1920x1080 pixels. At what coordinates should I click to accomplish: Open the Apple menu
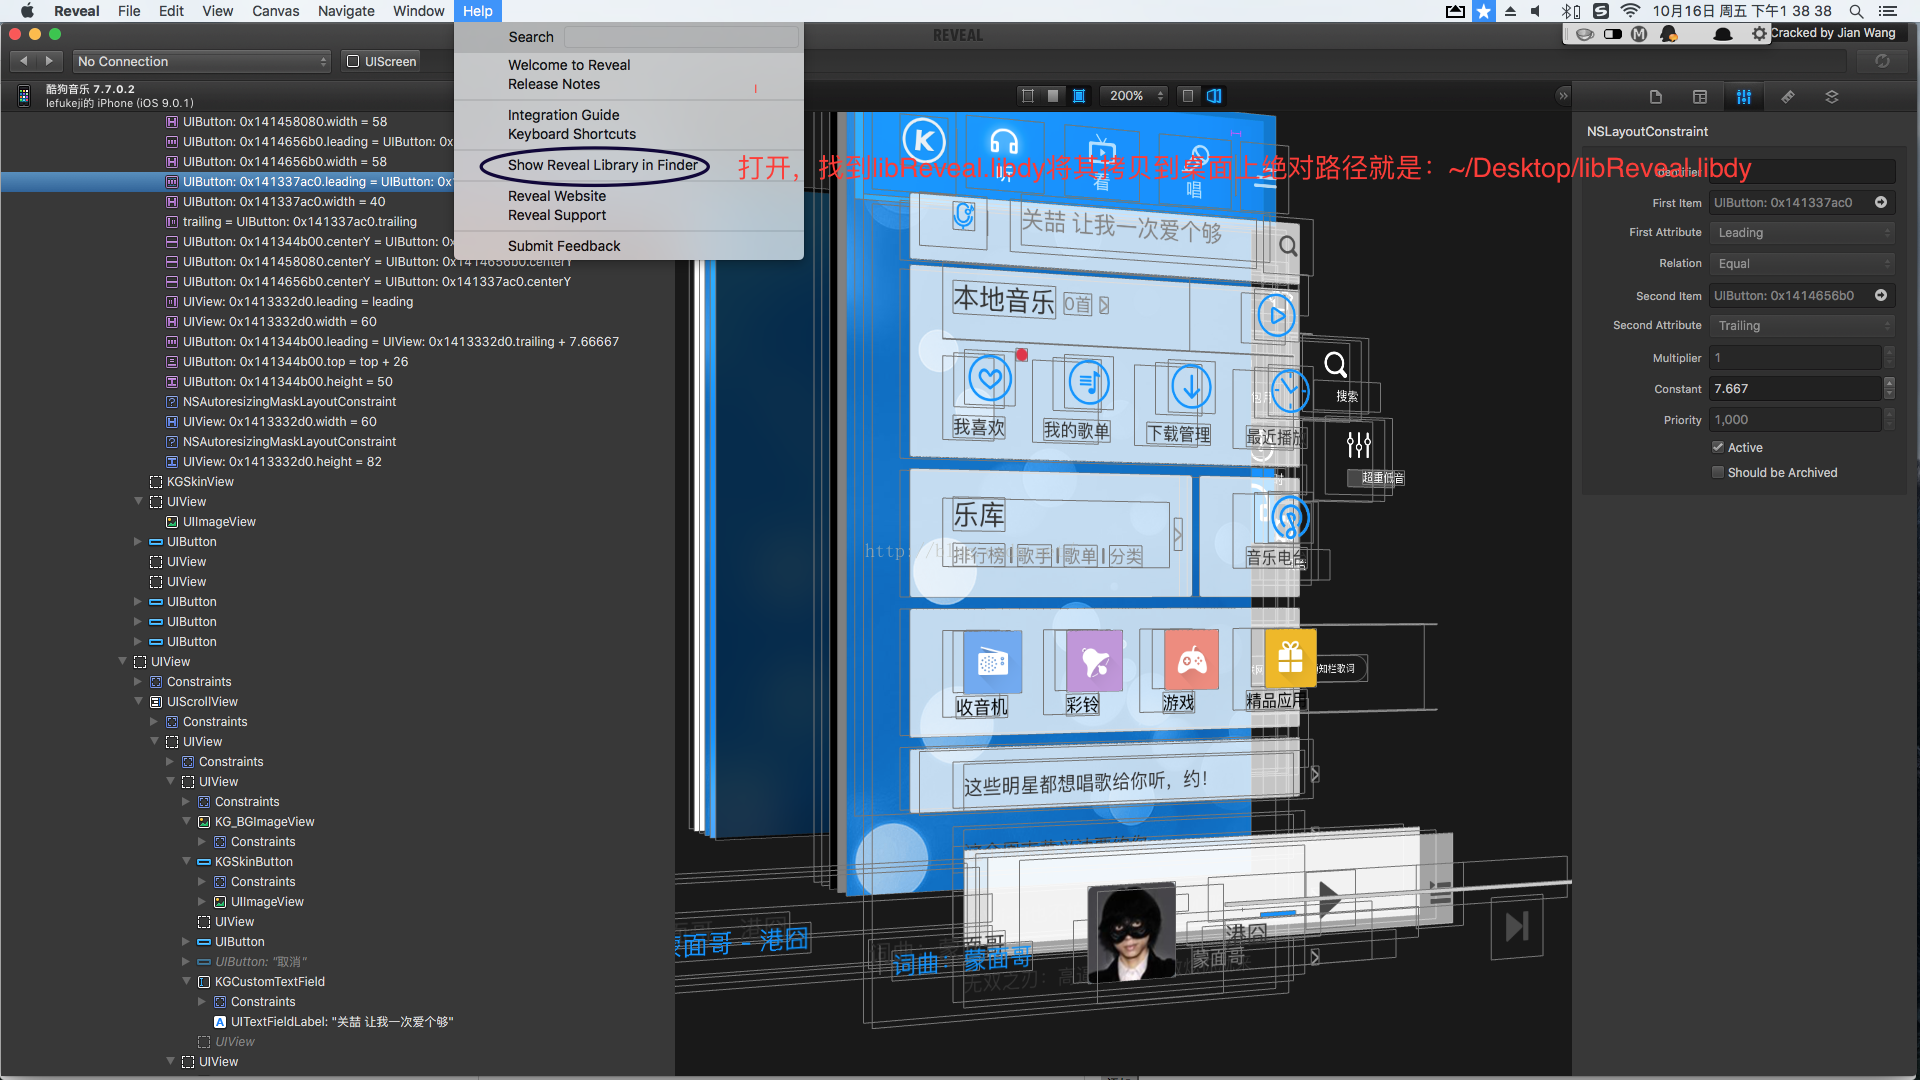coord(27,11)
